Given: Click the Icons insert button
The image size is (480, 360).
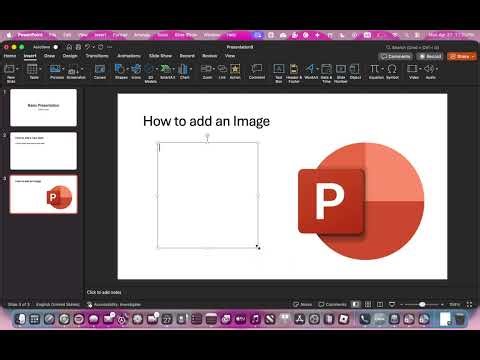Looking at the screenshot, I should pos(136,69).
